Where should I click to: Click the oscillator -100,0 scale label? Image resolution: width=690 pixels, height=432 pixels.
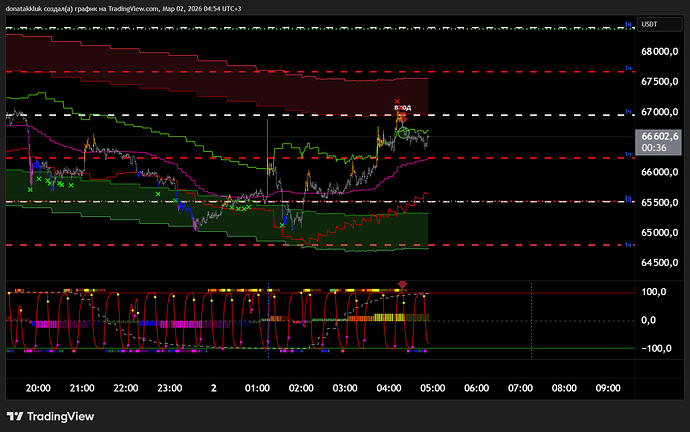point(655,349)
